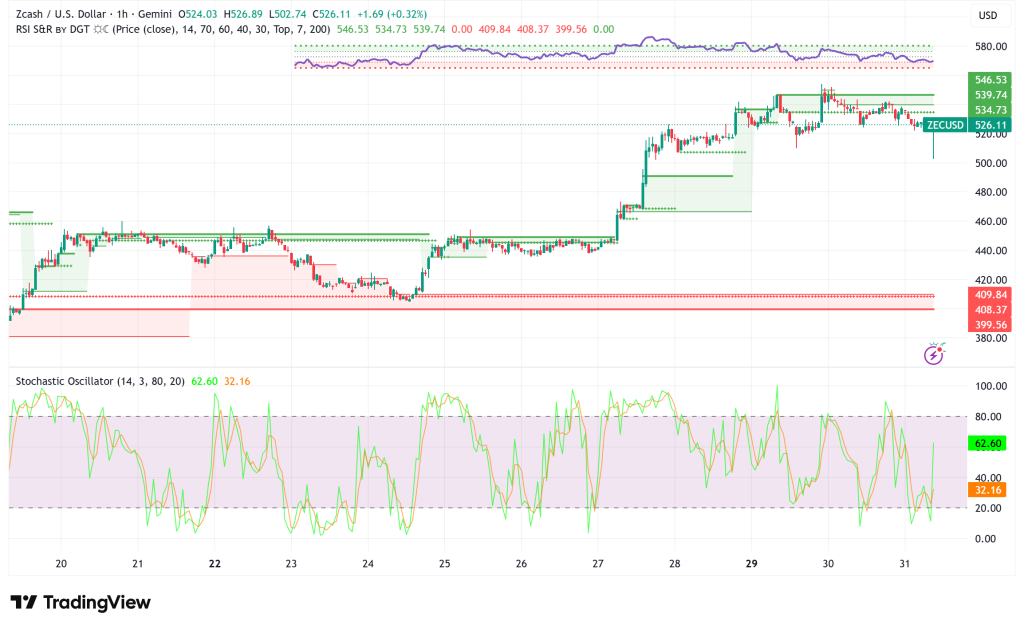Screen dimensions: 1024x629
Task: Click the green 62.60 stochastic value label
Action: pos(990,443)
